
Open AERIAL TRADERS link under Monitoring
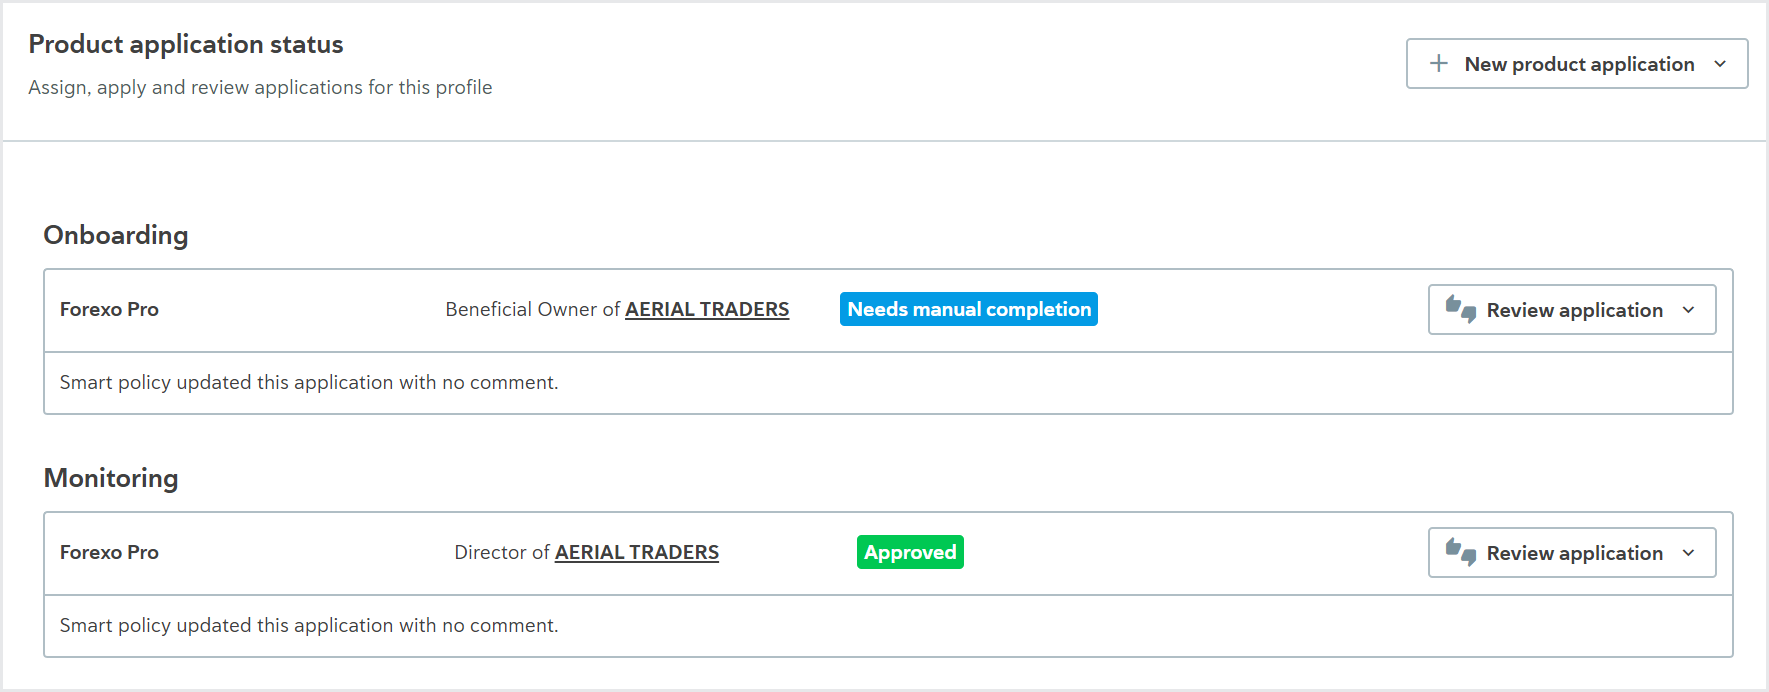click(x=637, y=552)
